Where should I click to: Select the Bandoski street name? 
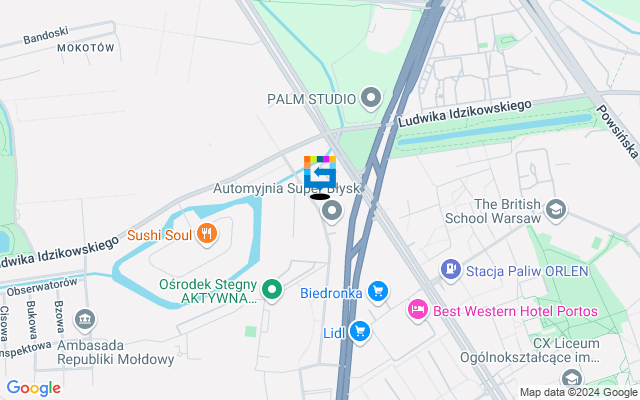coord(46,35)
